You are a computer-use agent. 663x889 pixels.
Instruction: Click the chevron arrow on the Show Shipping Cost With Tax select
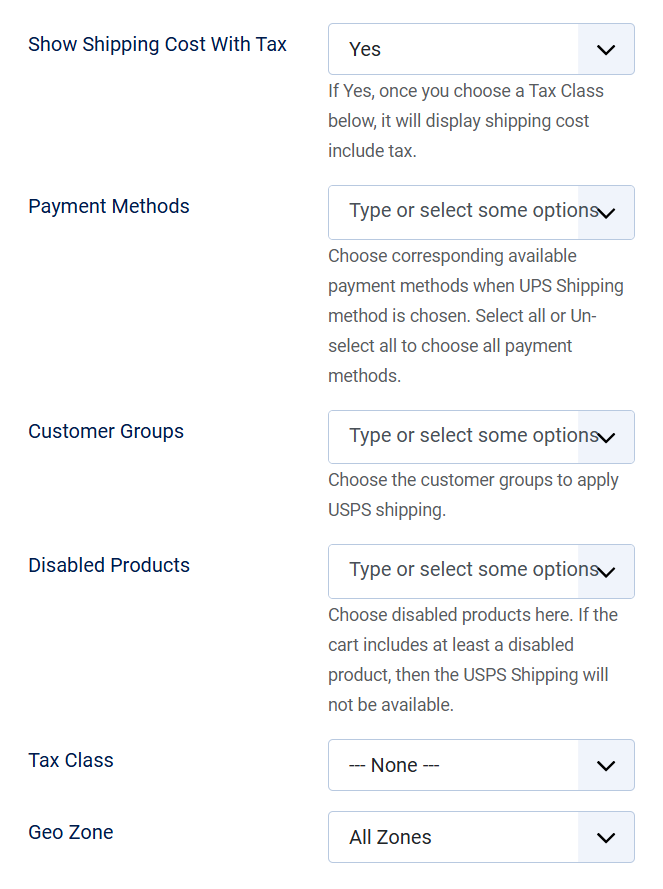[606, 49]
